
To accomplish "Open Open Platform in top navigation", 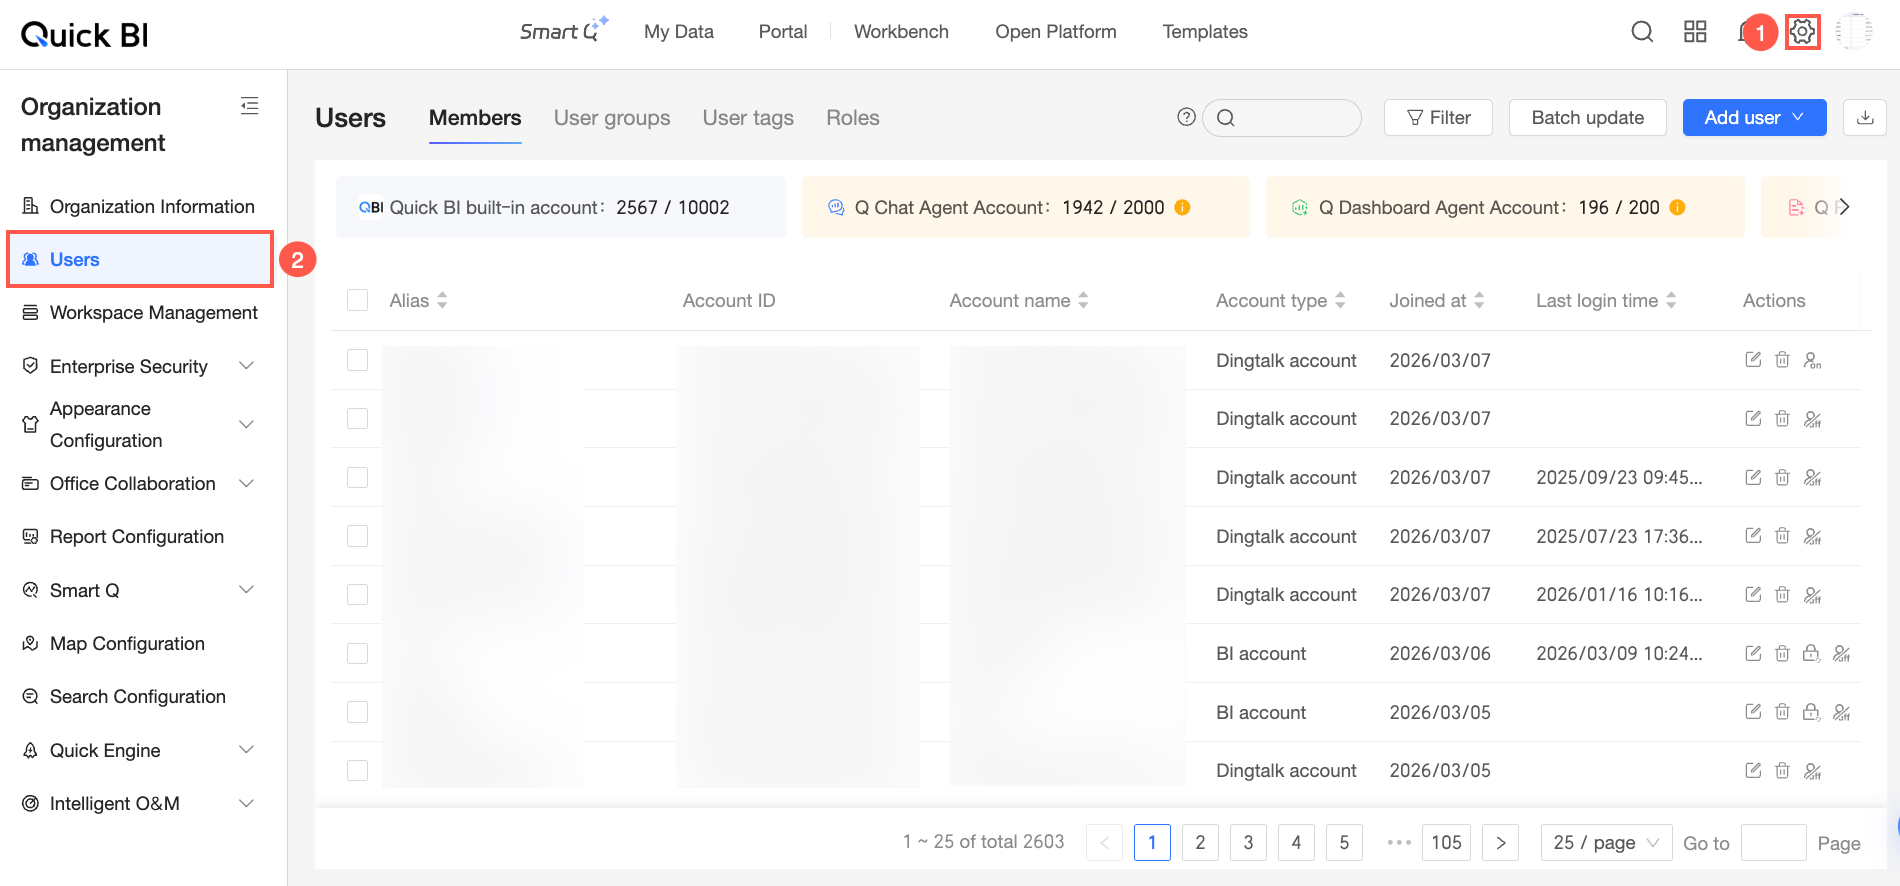I will click(x=1056, y=32).
